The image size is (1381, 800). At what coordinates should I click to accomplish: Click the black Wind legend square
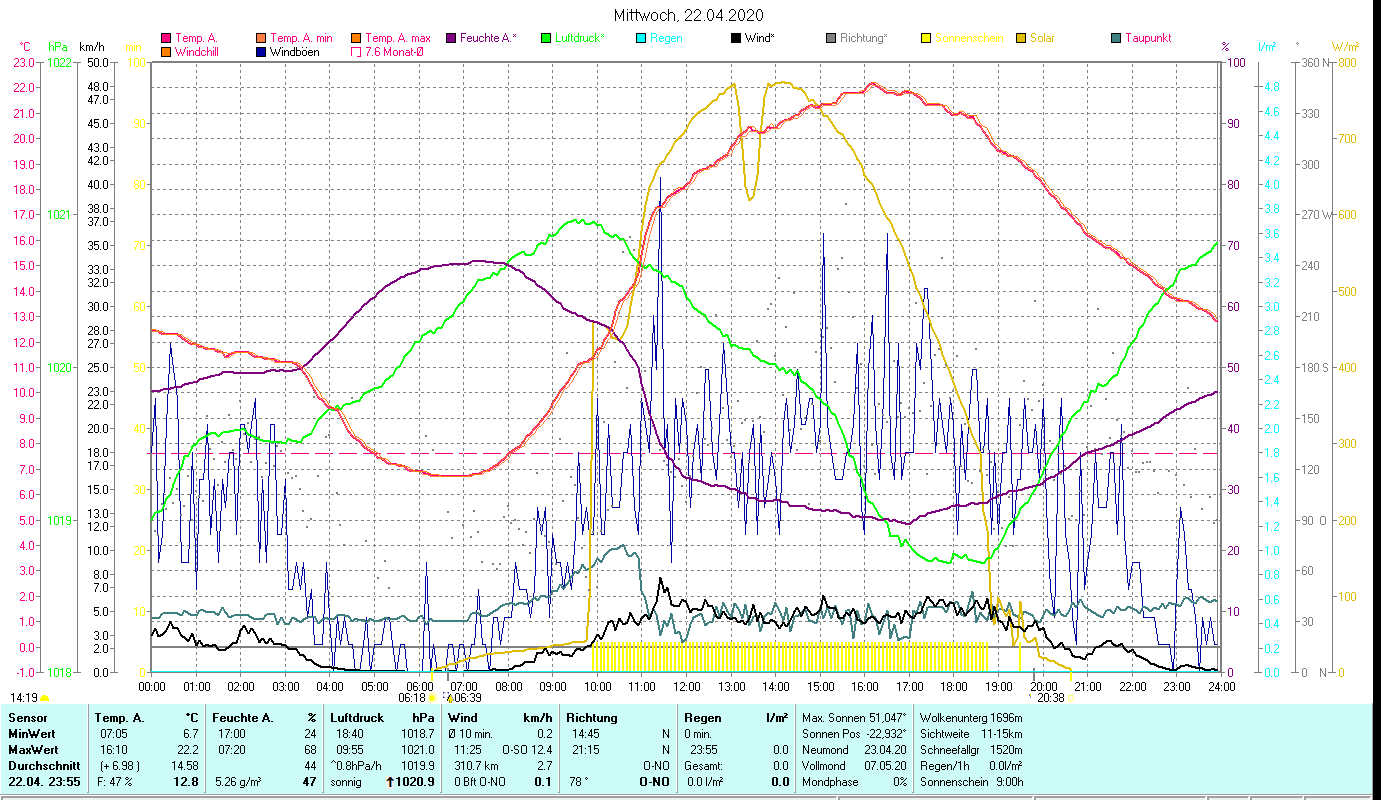736,39
